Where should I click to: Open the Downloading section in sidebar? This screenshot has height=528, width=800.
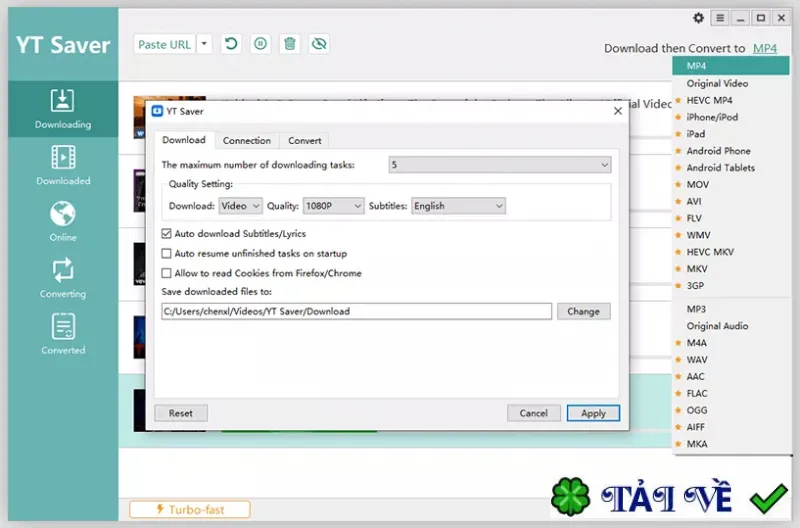click(x=63, y=109)
